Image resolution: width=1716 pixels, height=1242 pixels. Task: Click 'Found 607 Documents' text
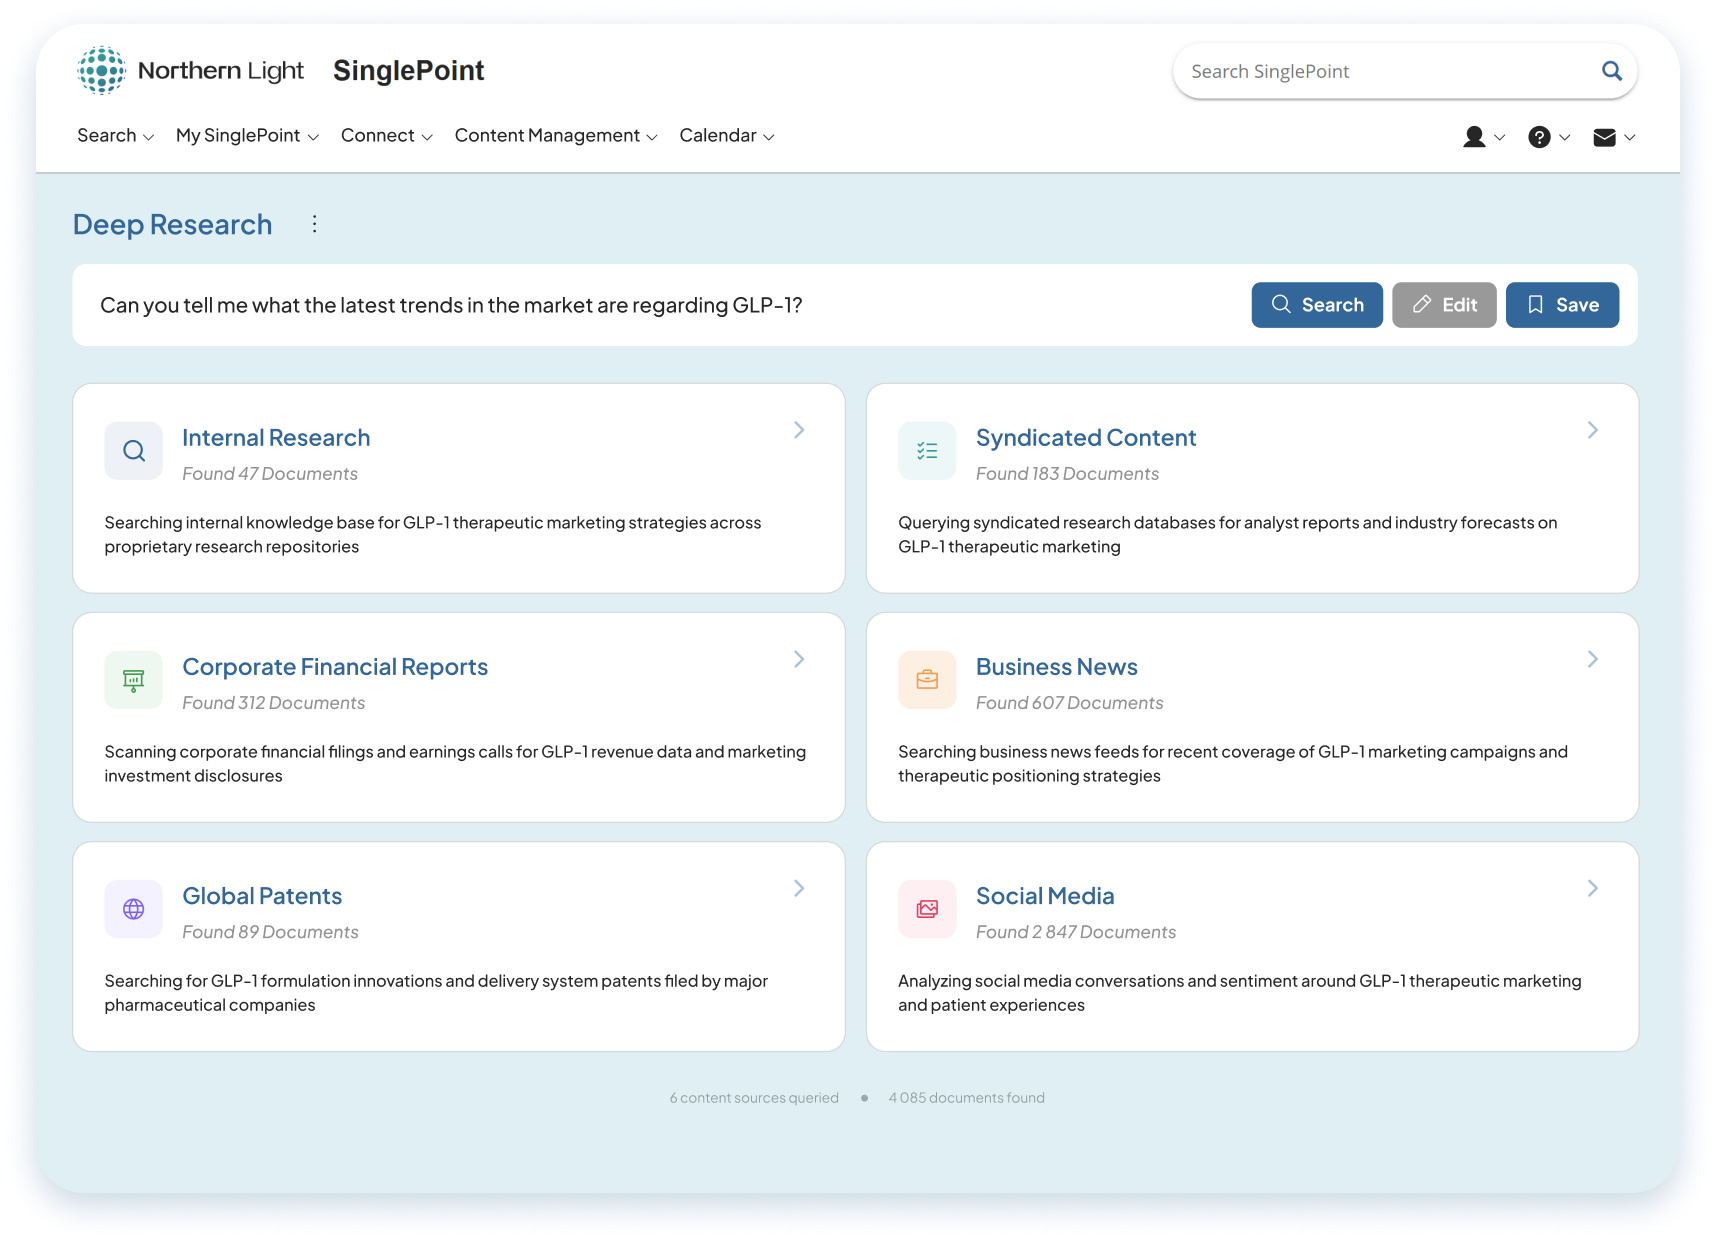(x=1069, y=703)
